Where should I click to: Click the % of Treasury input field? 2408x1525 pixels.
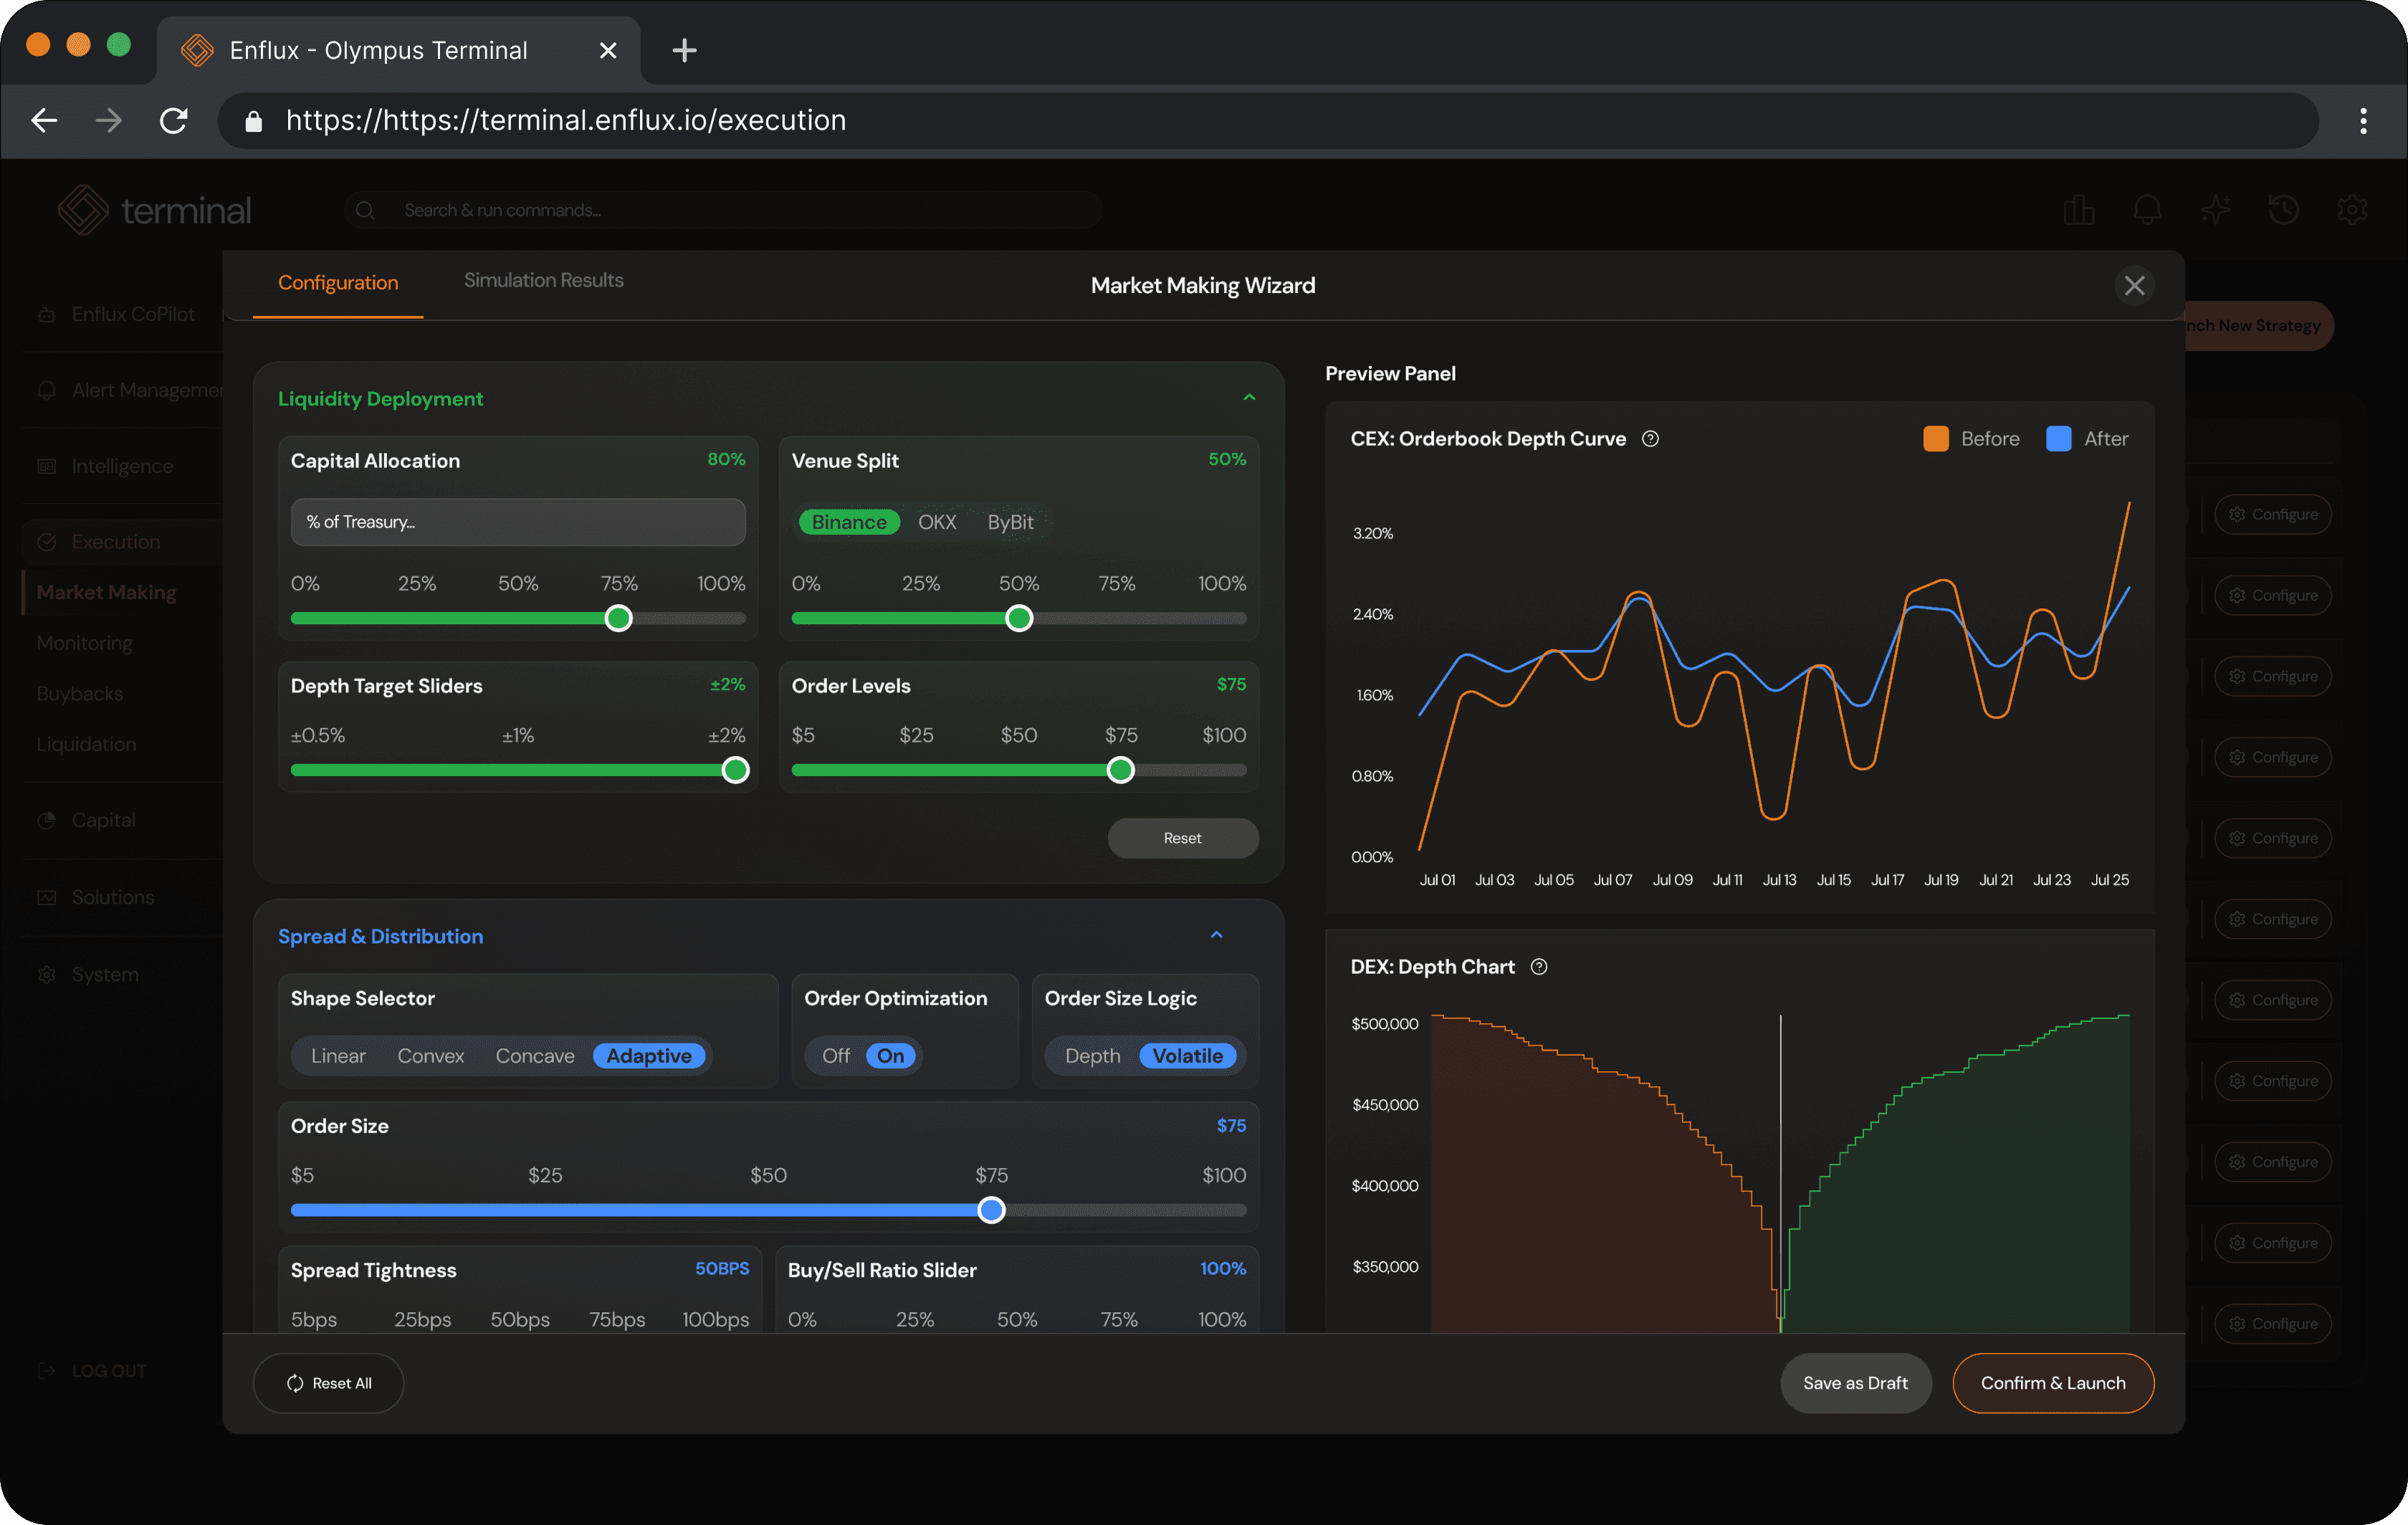click(x=517, y=522)
